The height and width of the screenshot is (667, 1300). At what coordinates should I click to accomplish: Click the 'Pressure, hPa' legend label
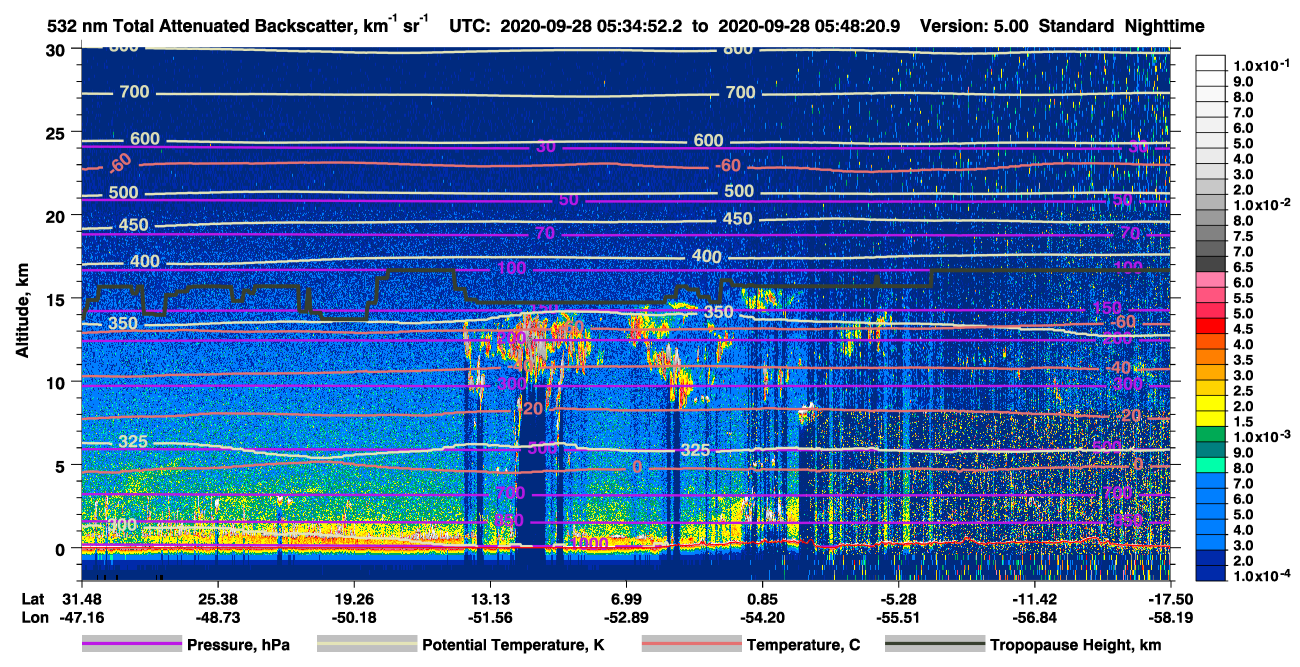pyautogui.click(x=236, y=645)
